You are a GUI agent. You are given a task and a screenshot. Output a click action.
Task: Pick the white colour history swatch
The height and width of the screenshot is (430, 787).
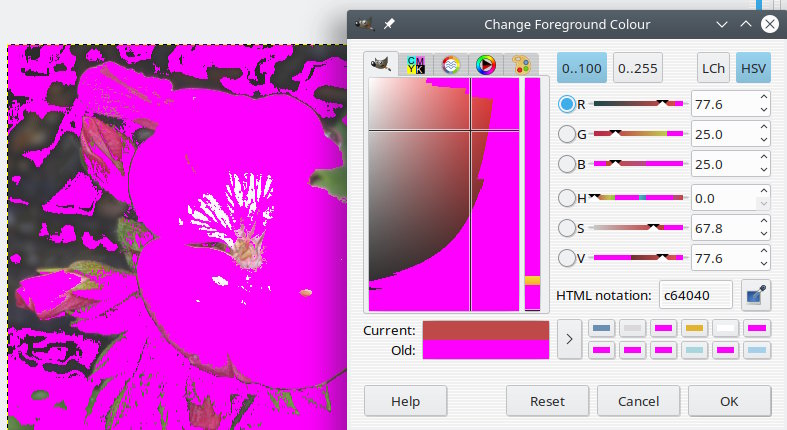pyautogui.click(x=726, y=328)
